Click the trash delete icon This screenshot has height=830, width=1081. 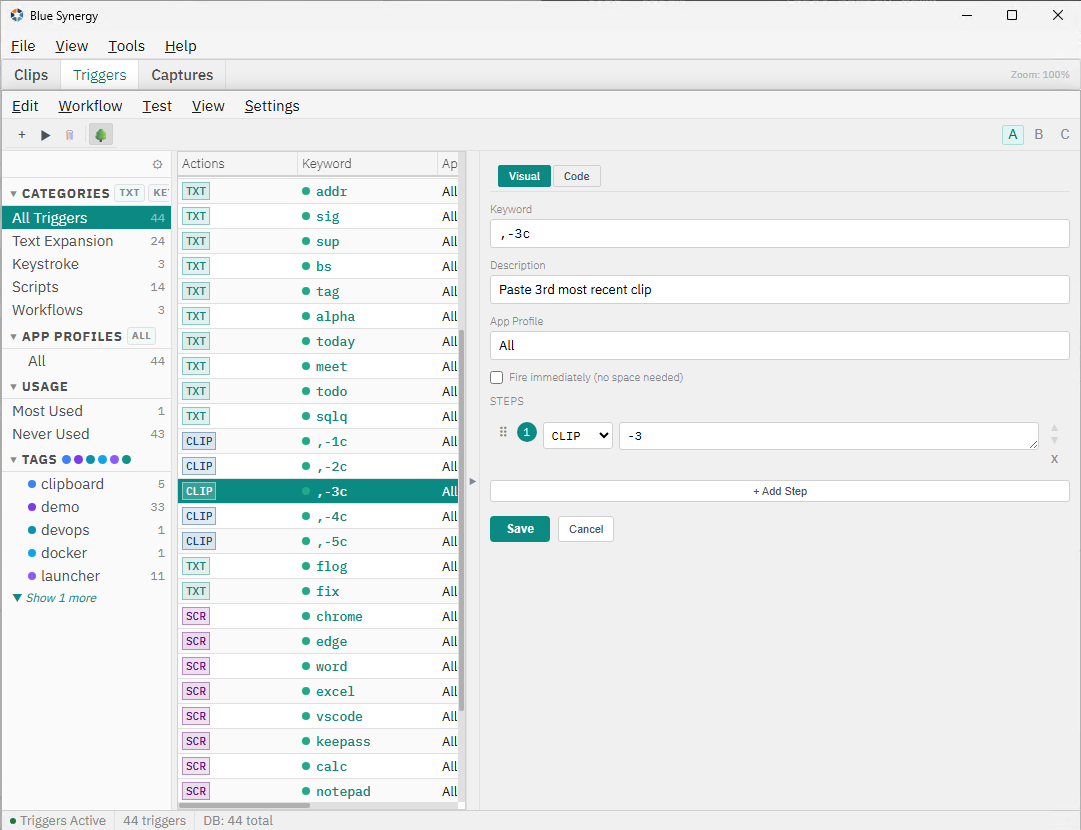click(70, 135)
